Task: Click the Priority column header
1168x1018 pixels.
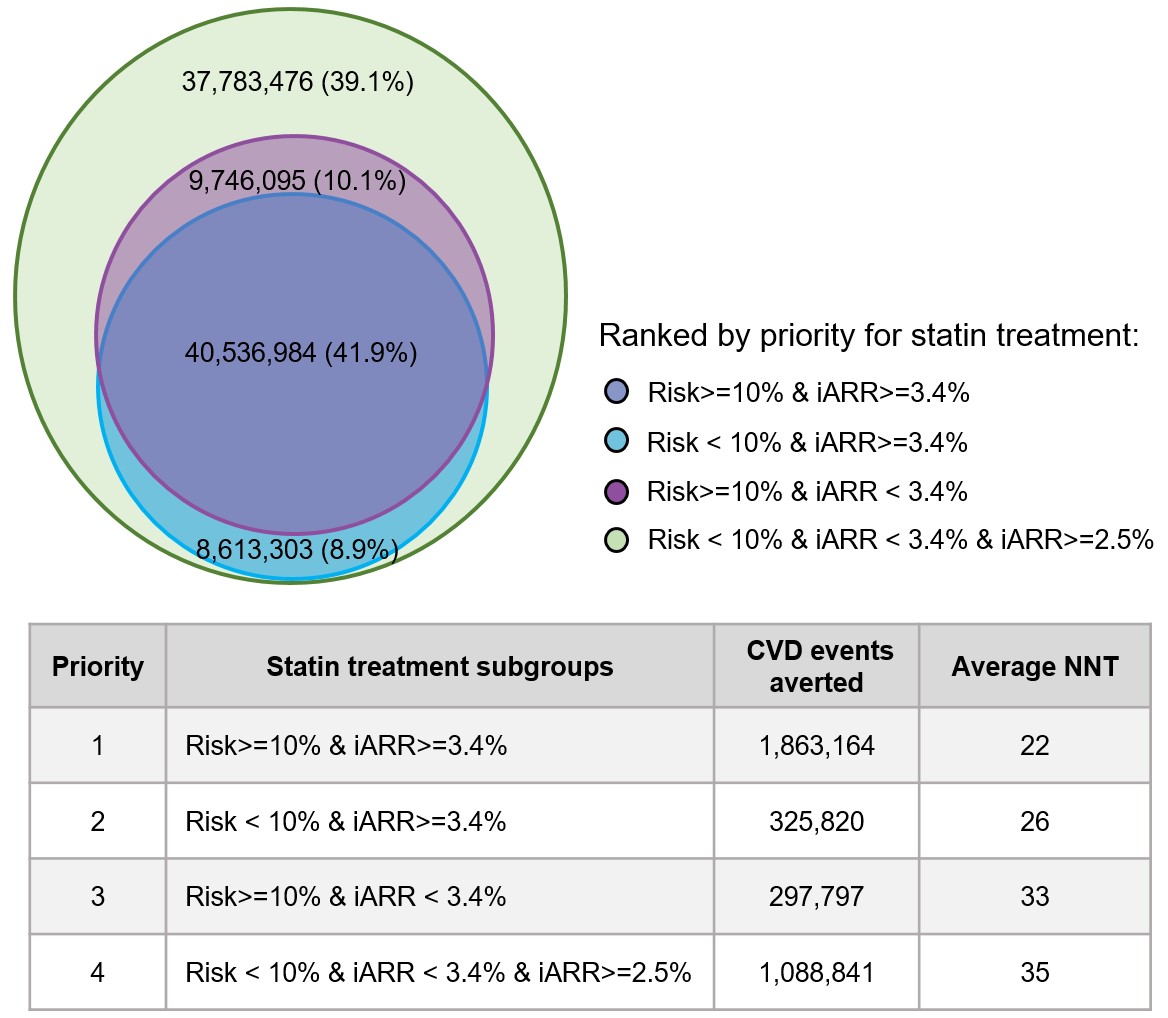Action: tap(98, 666)
